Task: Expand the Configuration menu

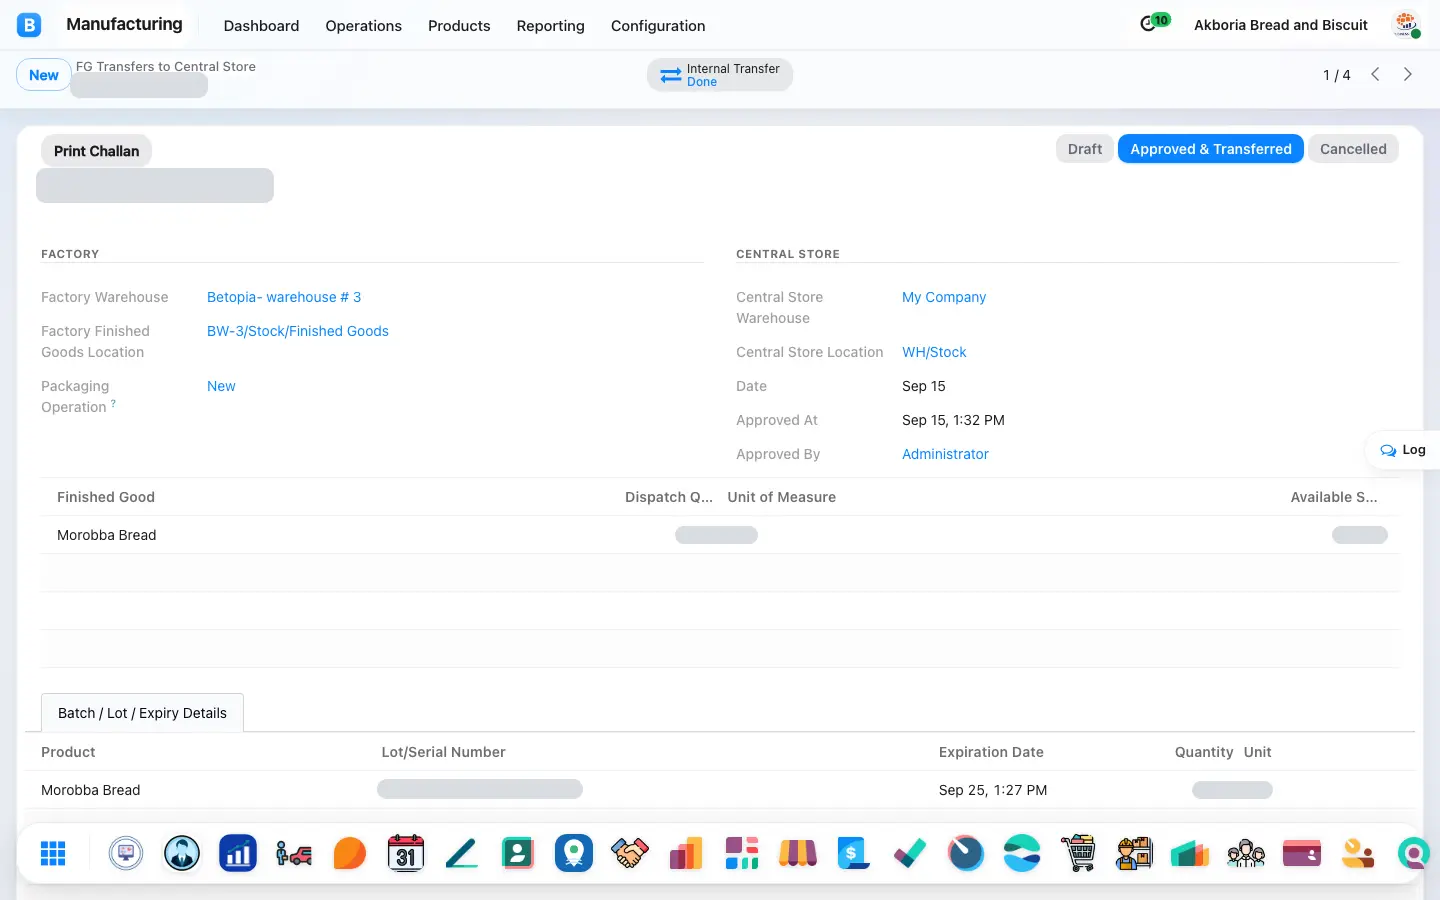Action: click(x=658, y=26)
